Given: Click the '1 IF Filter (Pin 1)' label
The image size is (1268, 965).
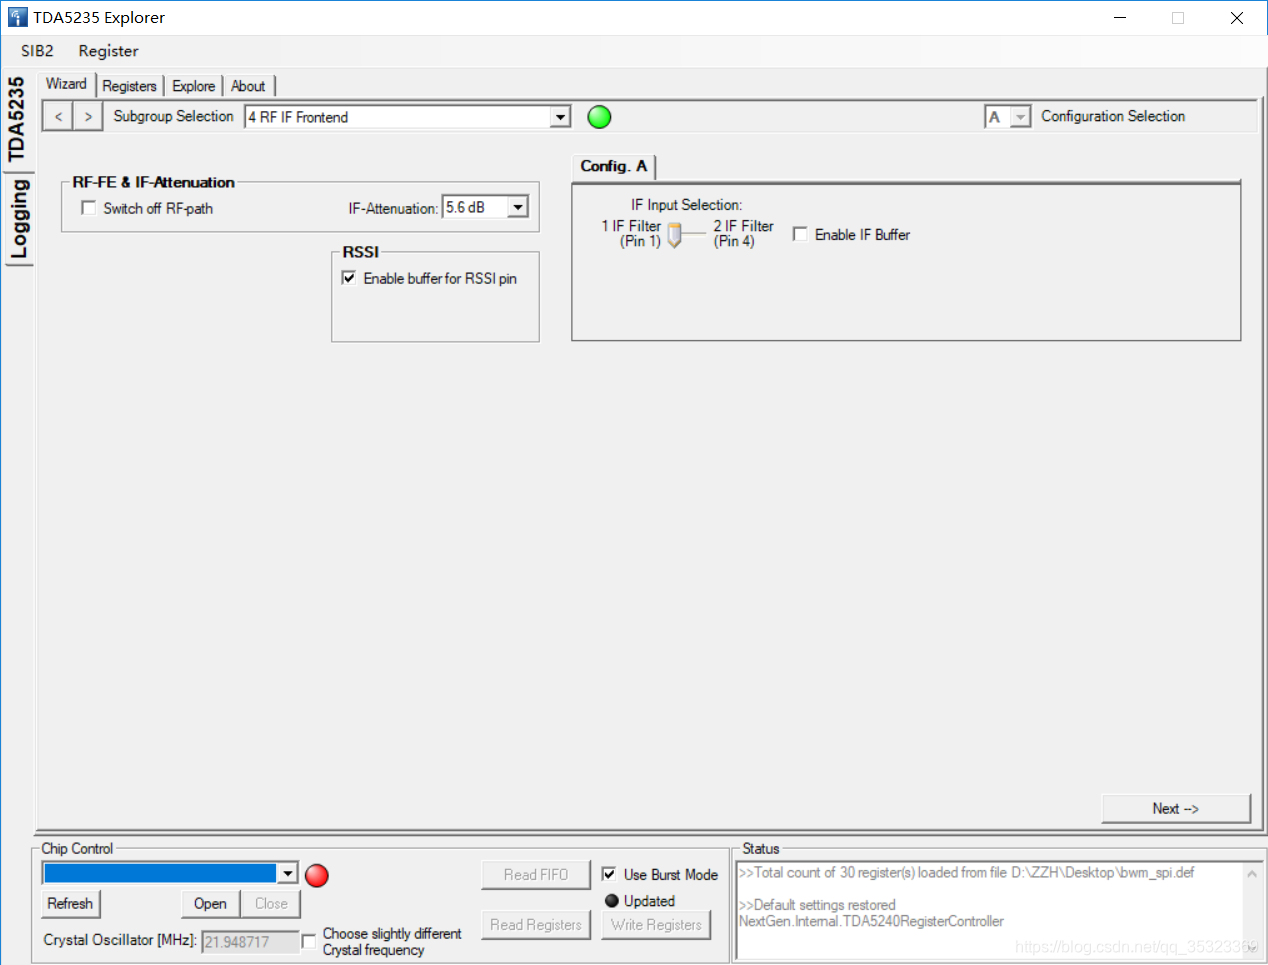Looking at the screenshot, I should (x=631, y=233).
